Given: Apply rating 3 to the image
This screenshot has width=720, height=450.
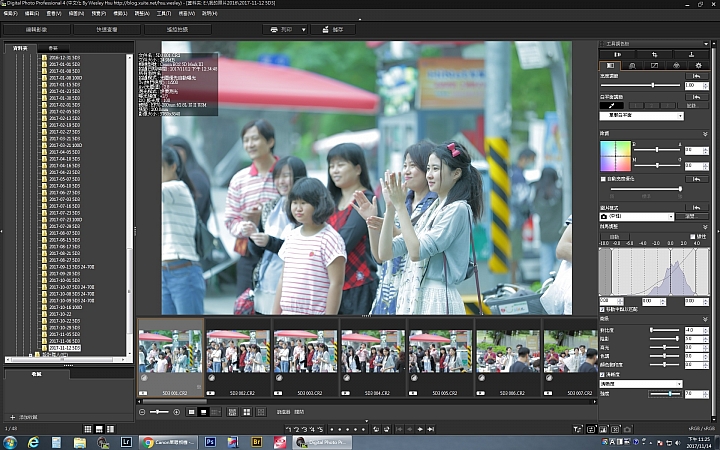Looking at the screenshot, I should tap(304, 429).
